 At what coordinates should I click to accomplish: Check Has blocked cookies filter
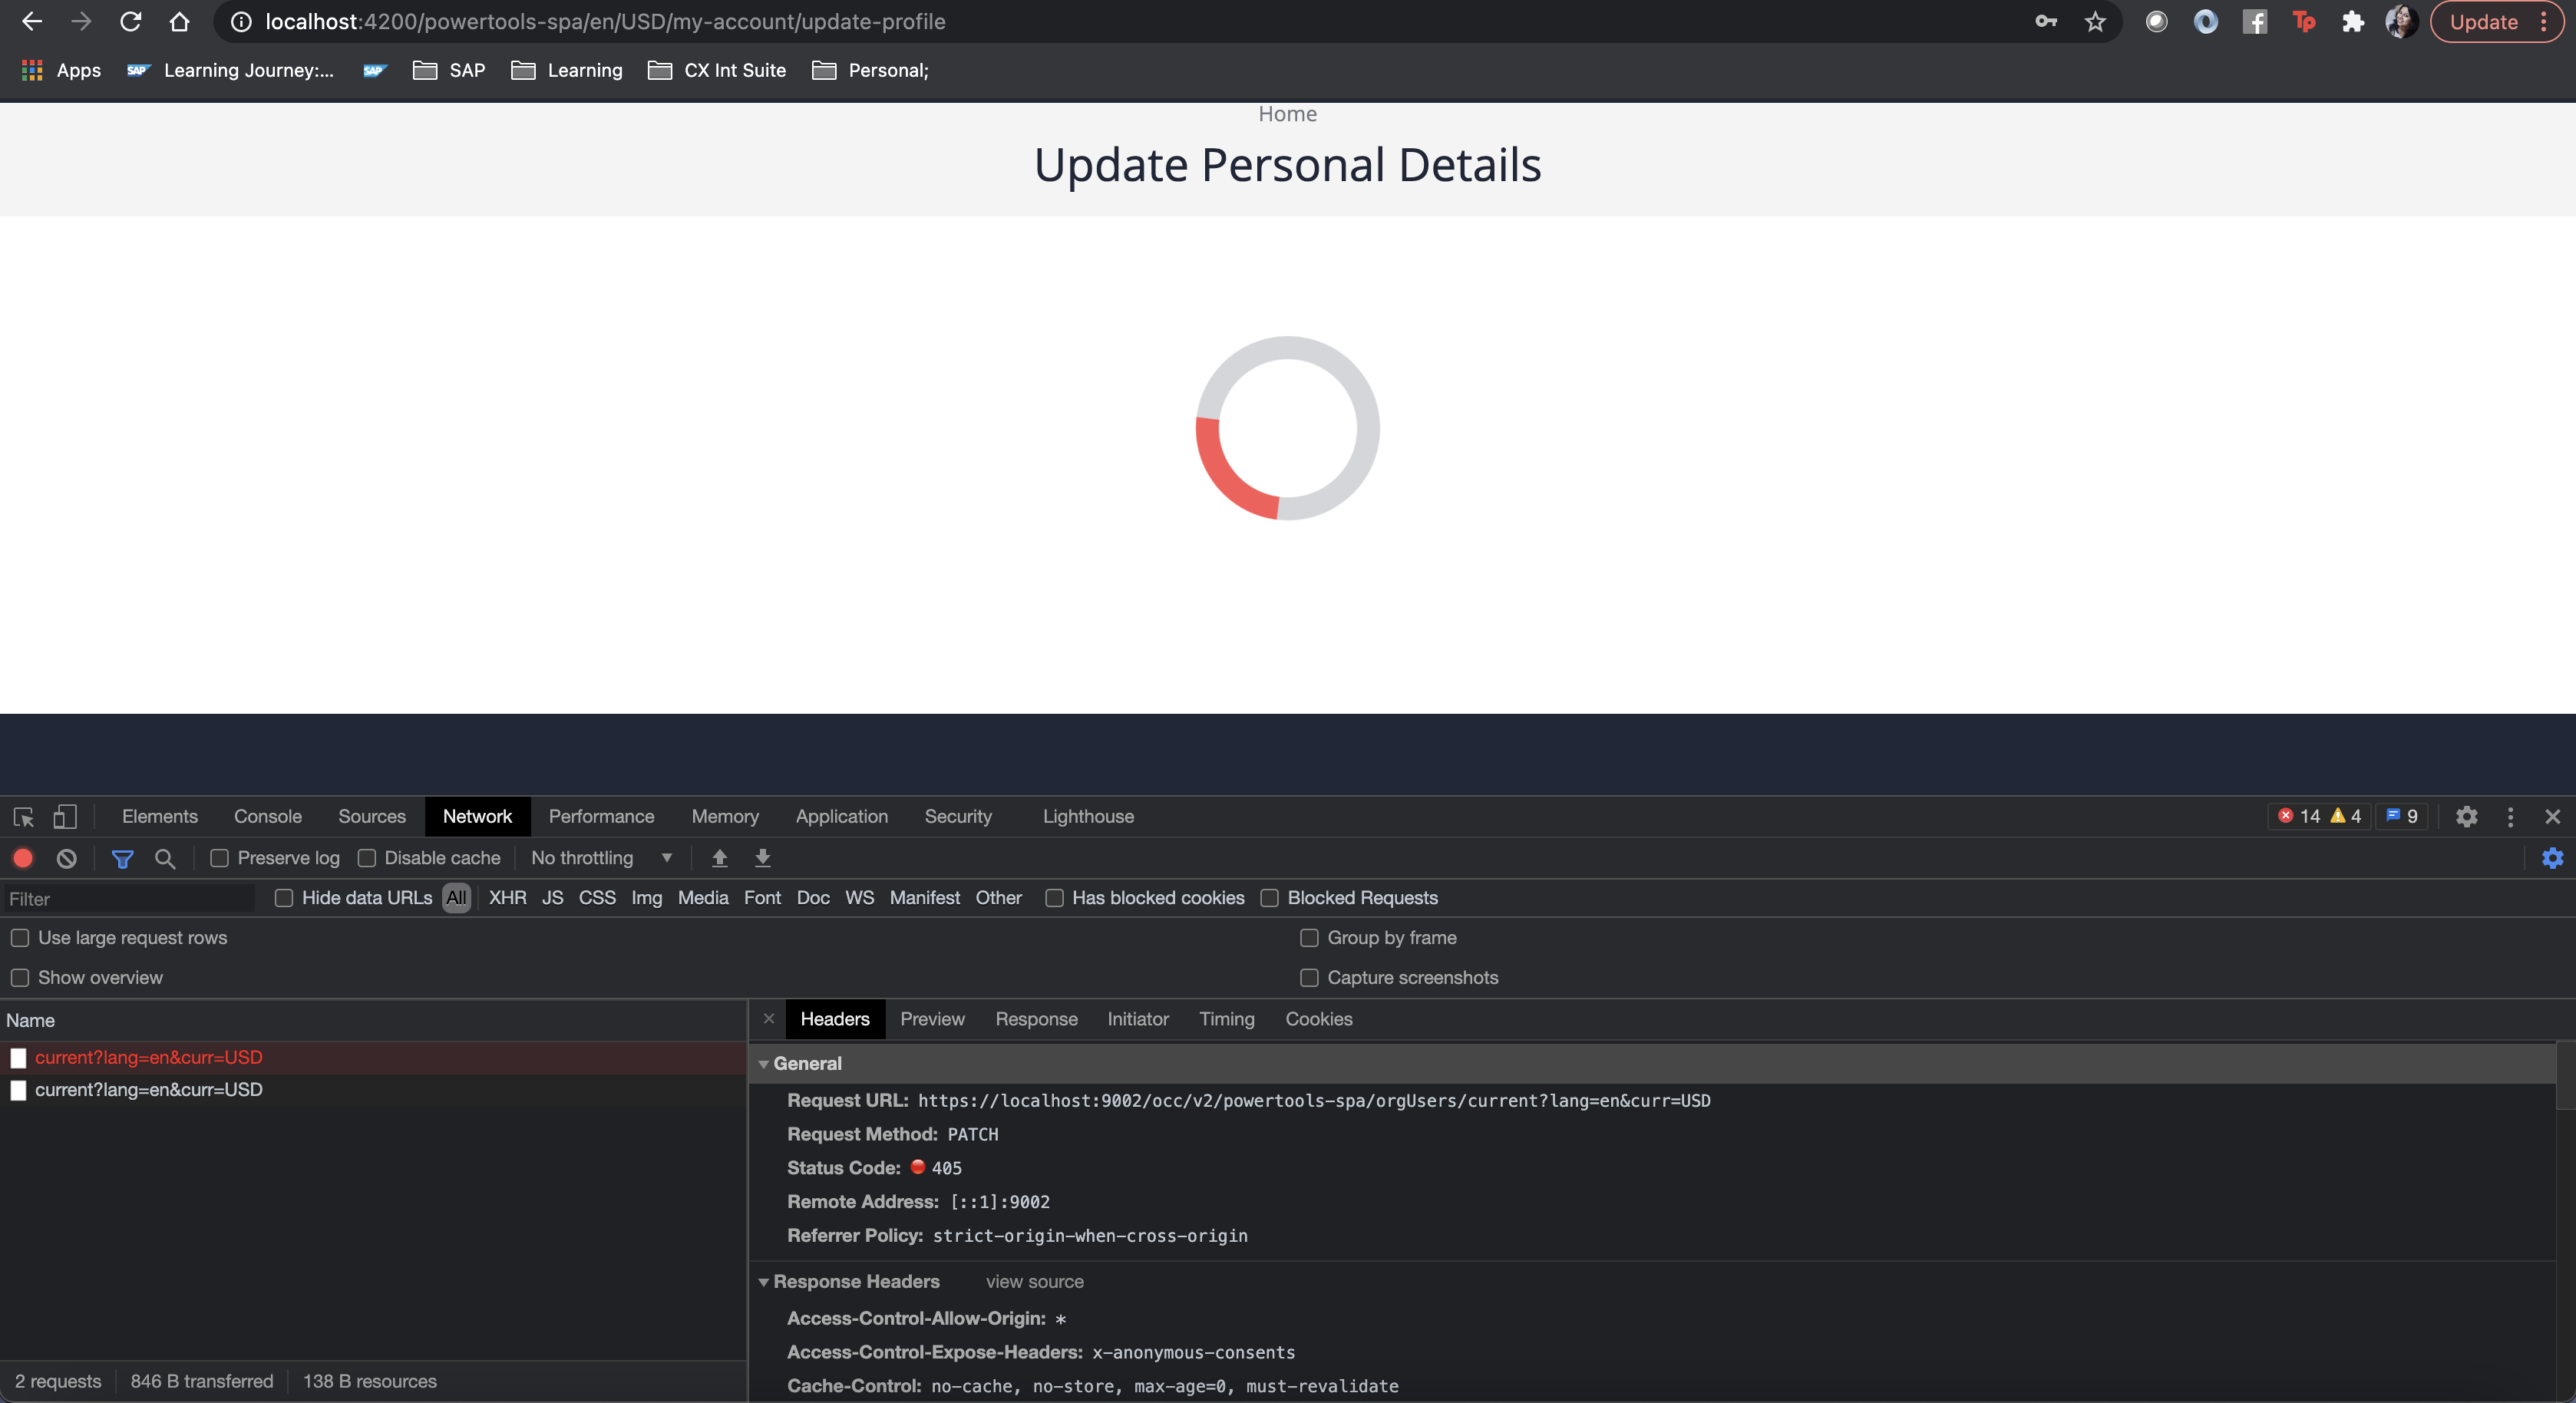click(1054, 898)
